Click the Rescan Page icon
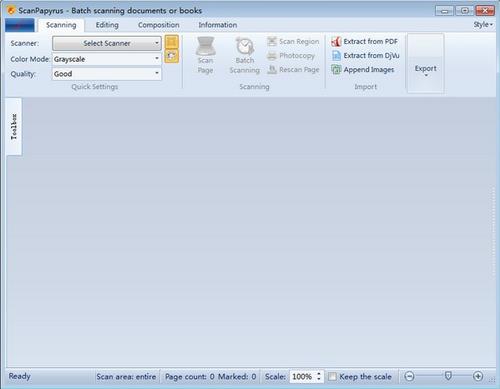The width and height of the screenshot is (500, 389). [272, 69]
